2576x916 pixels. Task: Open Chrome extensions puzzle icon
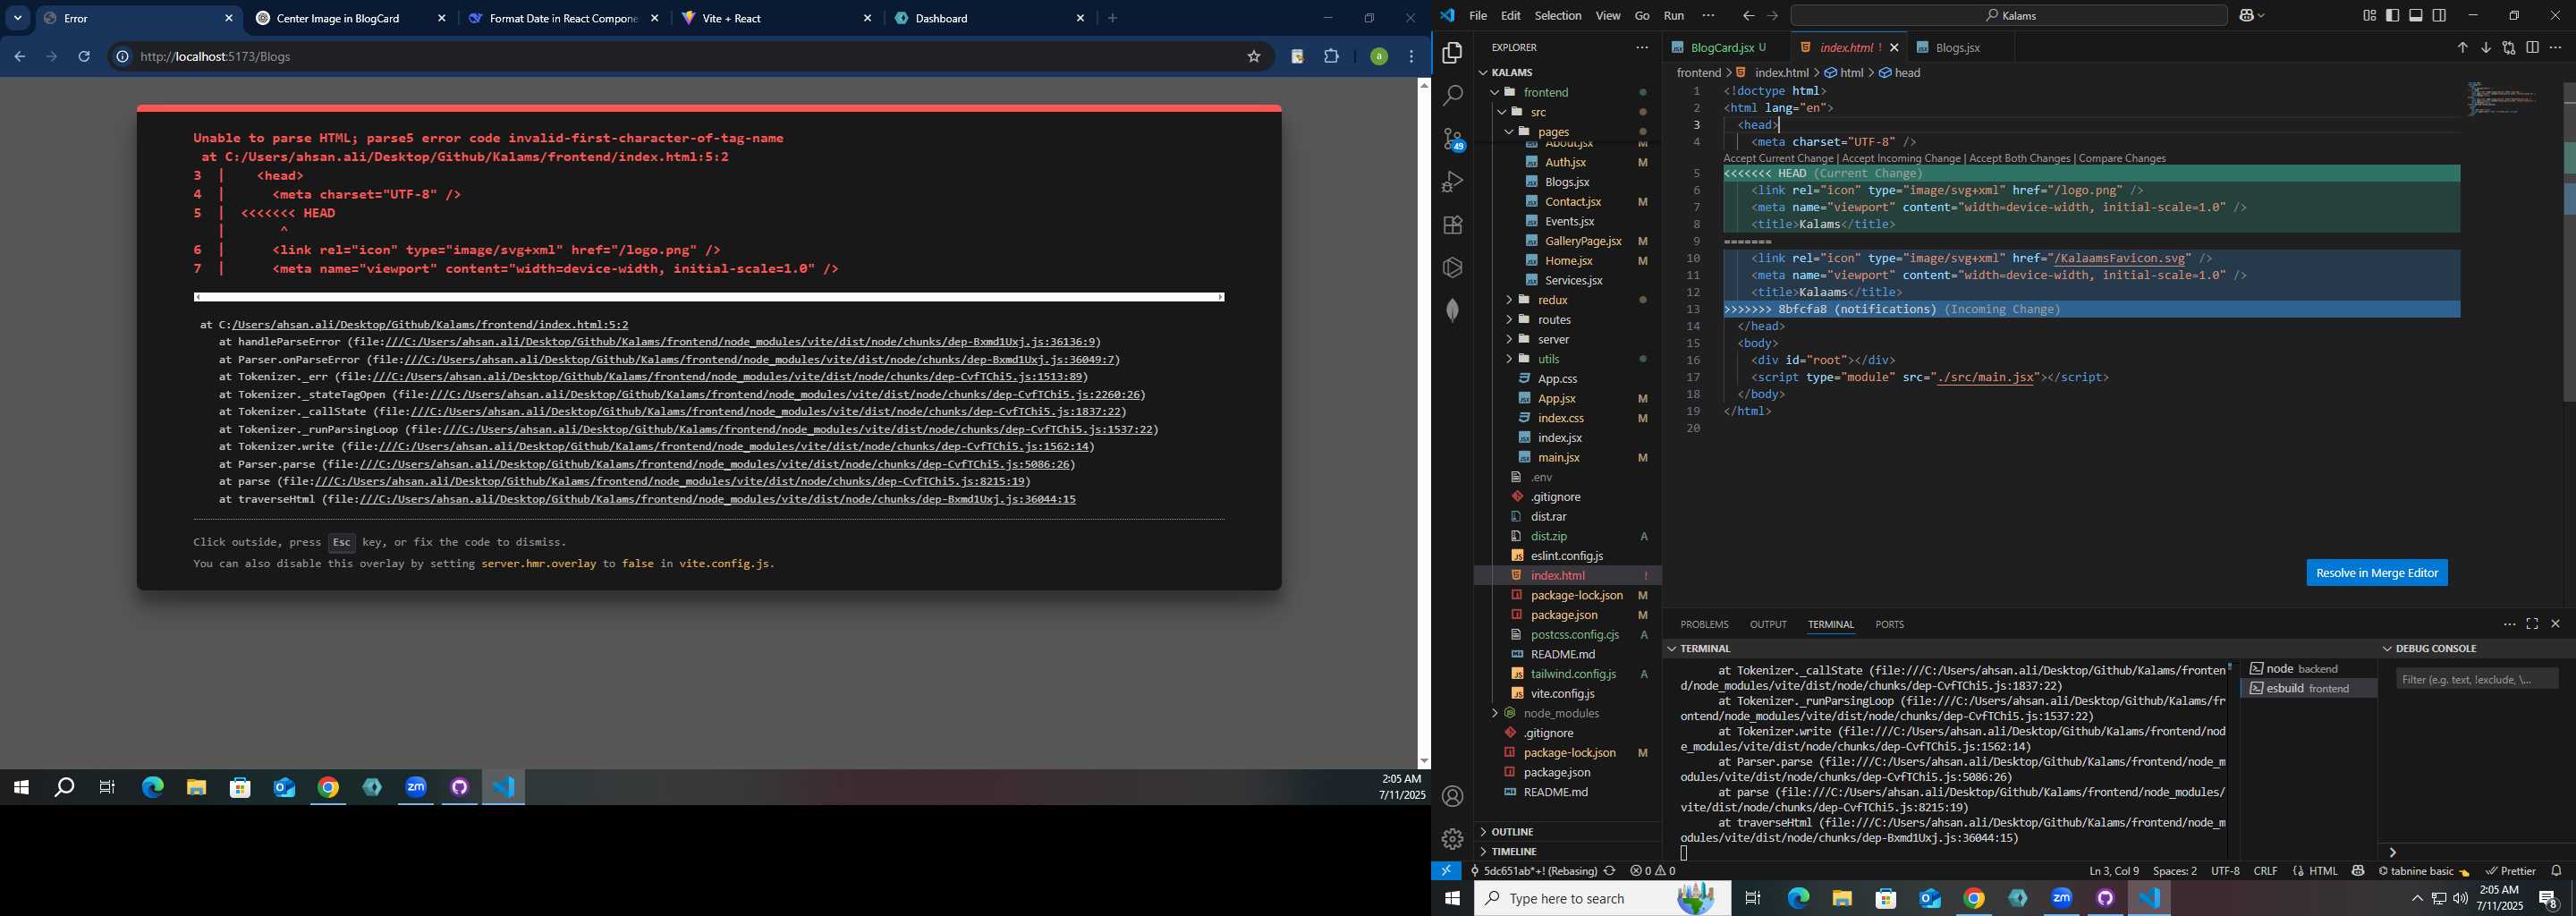(1332, 57)
